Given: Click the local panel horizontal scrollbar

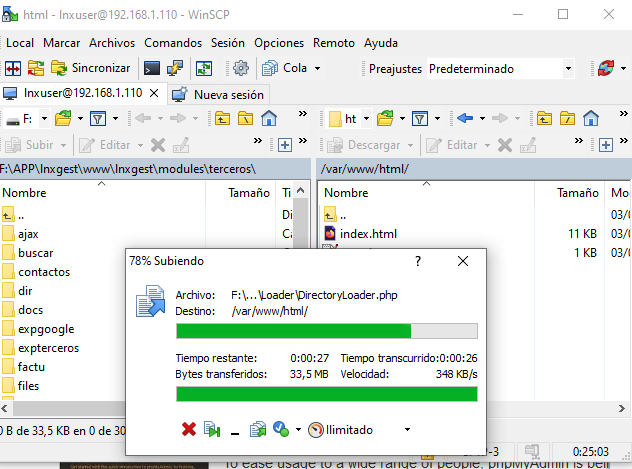Looking at the screenshot, I should [x=69, y=409].
